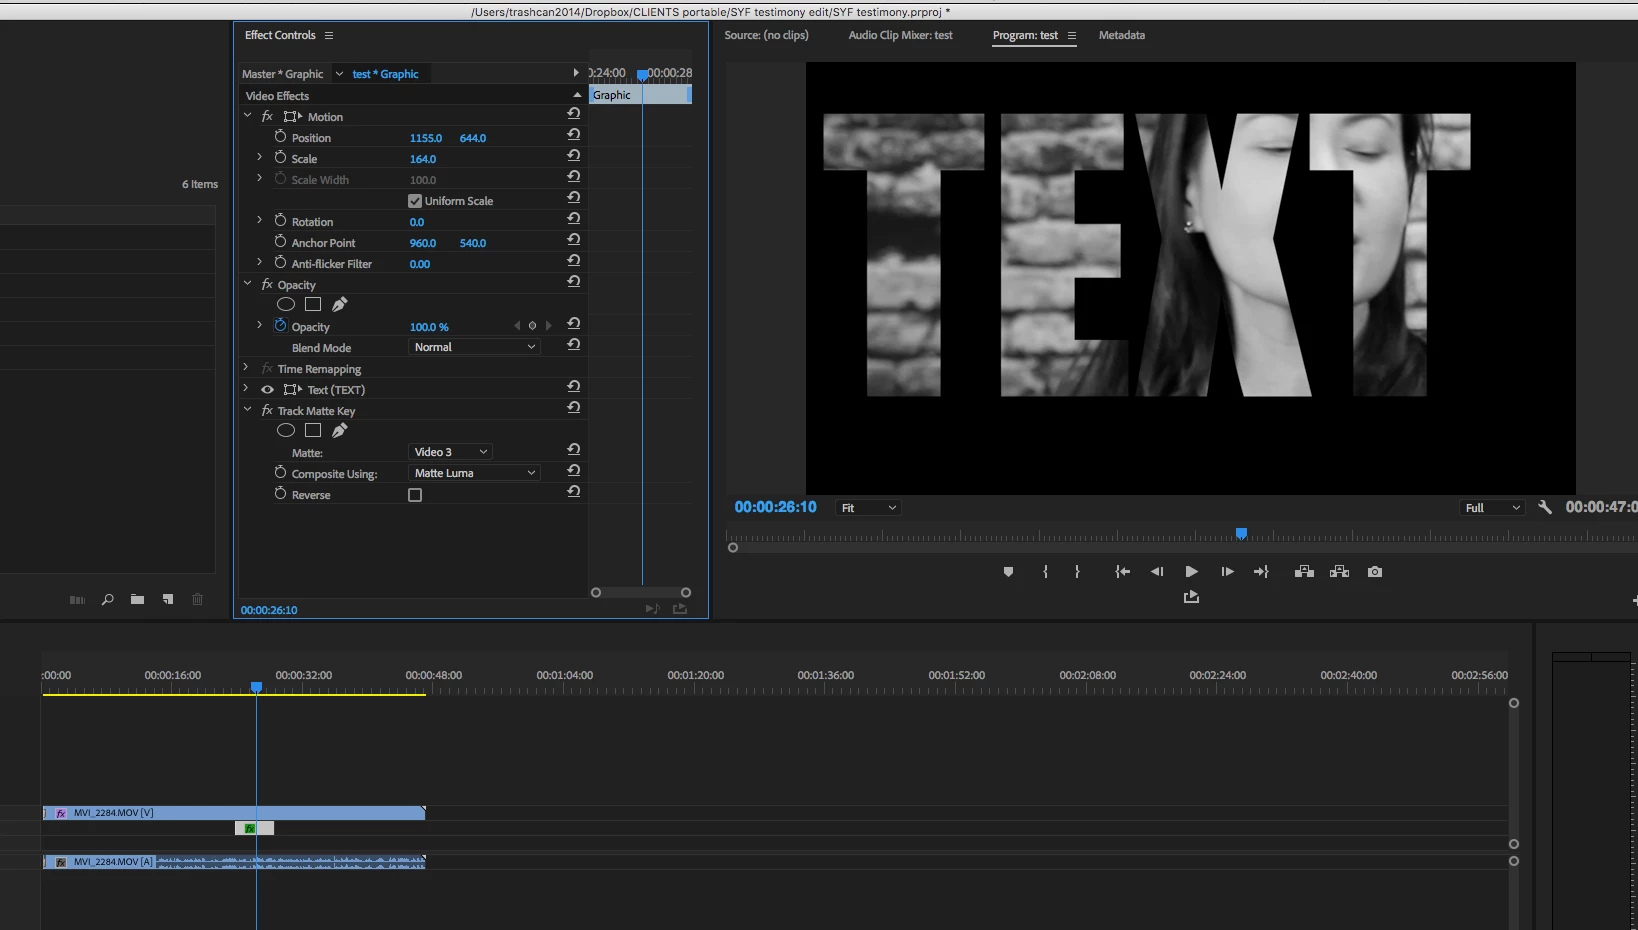Go to Out point

pos(1261,572)
